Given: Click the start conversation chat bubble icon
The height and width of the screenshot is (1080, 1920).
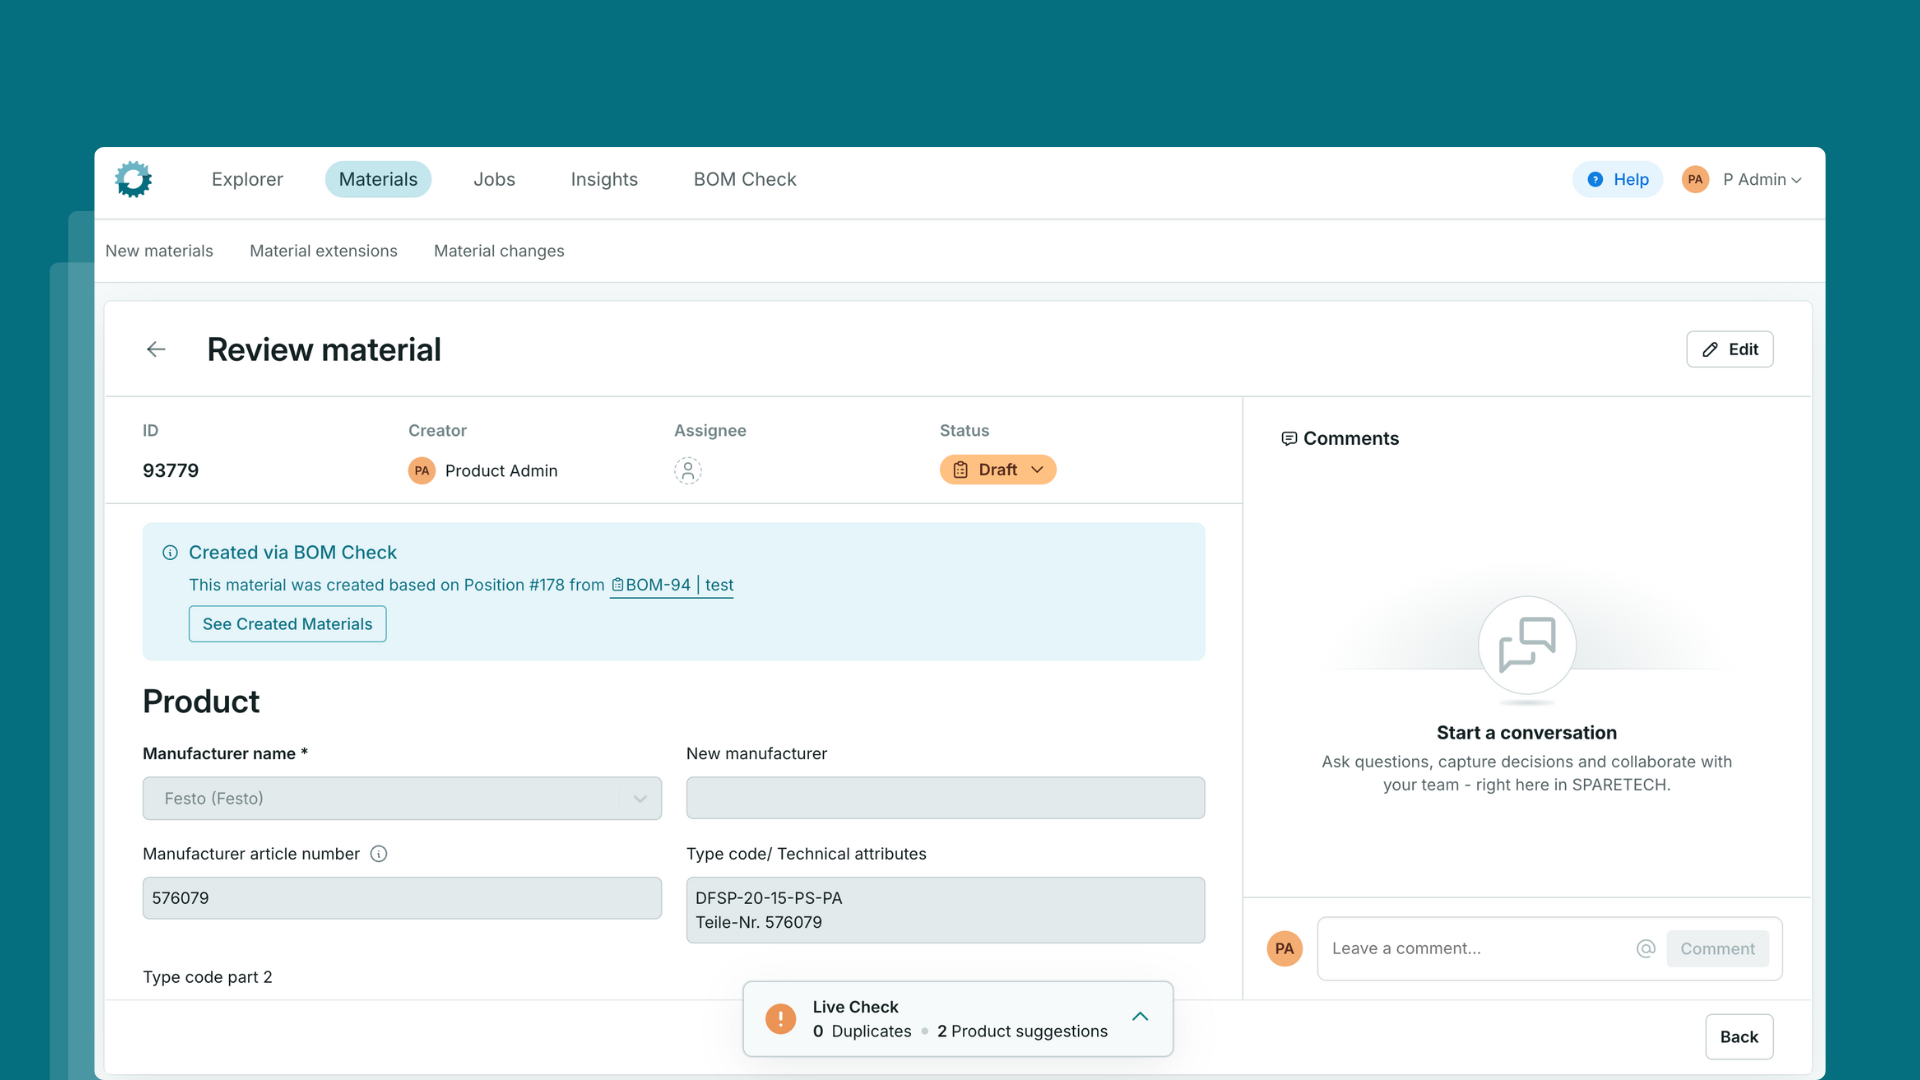Looking at the screenshot, I should 1526,645.
